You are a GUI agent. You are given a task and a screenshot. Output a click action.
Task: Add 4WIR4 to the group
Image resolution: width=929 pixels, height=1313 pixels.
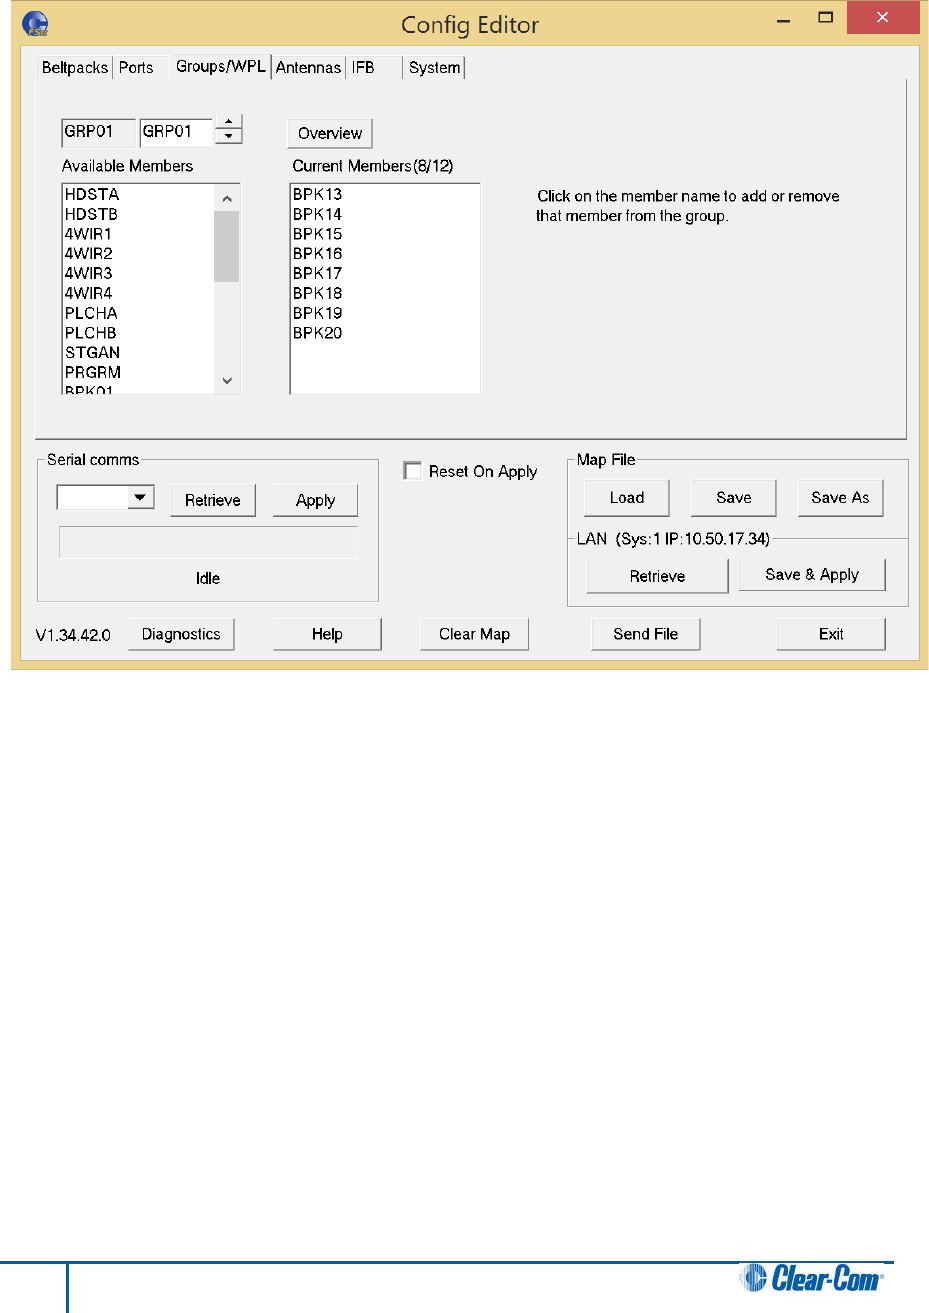click(x=89, y=293)
